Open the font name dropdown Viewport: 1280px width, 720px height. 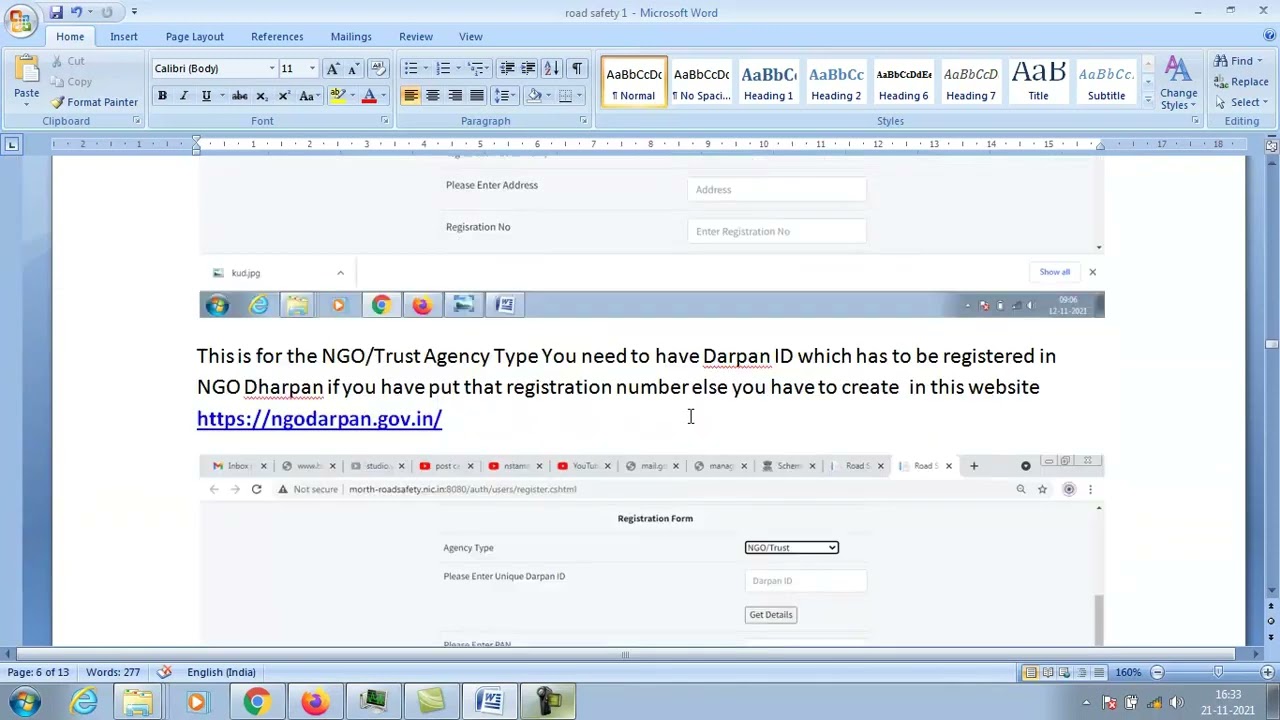coord(272,69)
